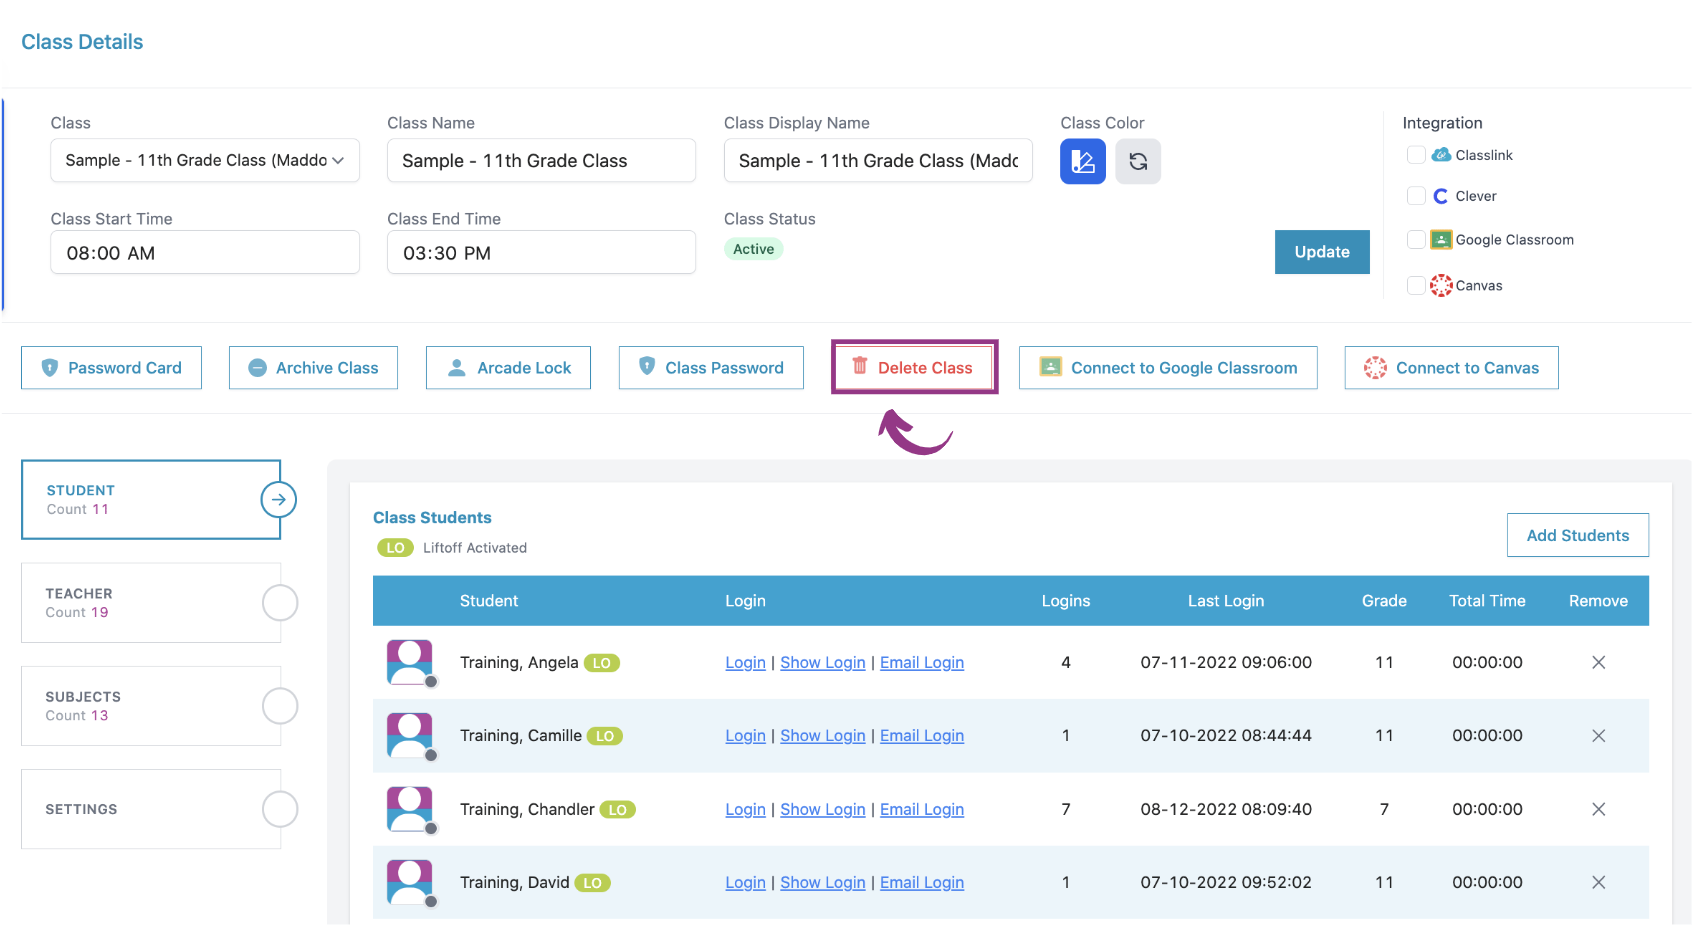Set the Class End Time field

(541, 252)
